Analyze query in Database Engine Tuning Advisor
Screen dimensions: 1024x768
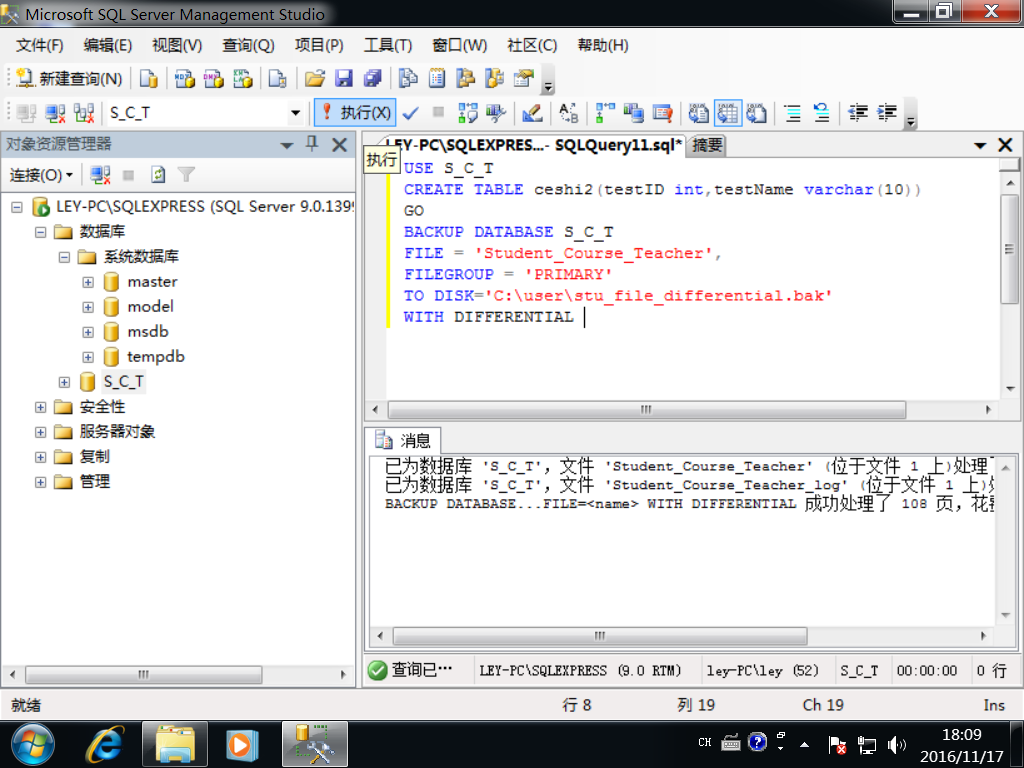[496, 113]
